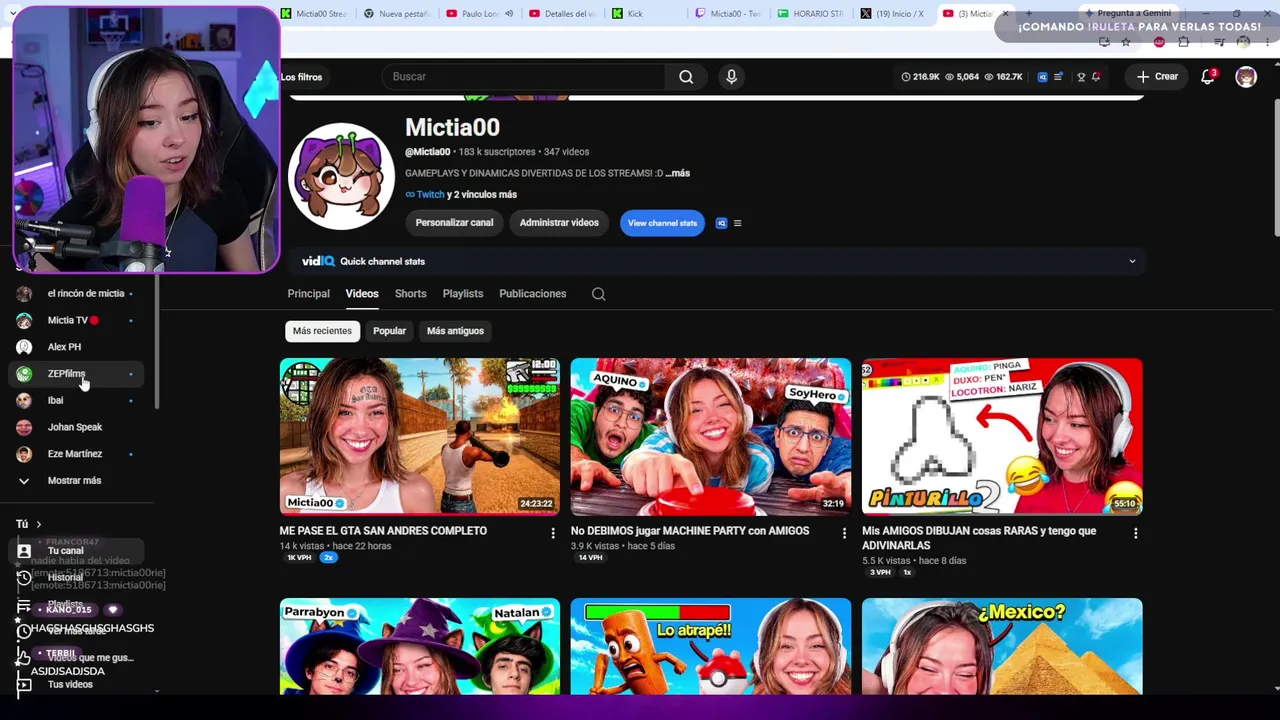Open Mictia TV live subscription
Viewport: 1280px width, 720px height.
click(76, 320)
